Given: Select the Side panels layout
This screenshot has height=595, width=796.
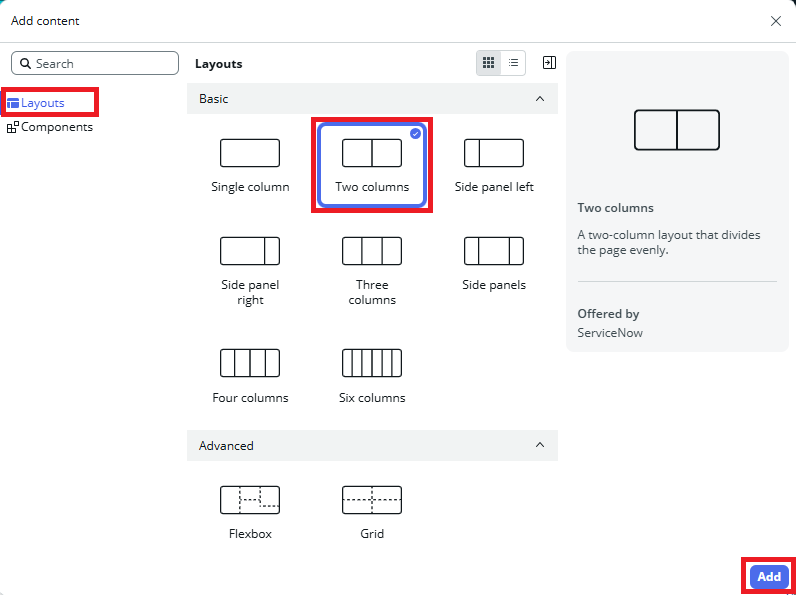Looking at the screenshot, I should (493, 251).
